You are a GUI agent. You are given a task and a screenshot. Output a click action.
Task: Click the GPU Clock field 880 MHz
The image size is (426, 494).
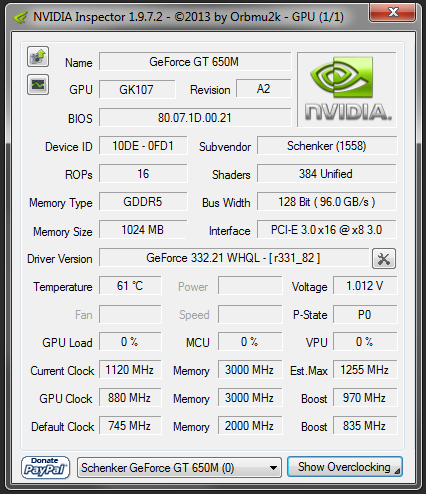[130, 398]
